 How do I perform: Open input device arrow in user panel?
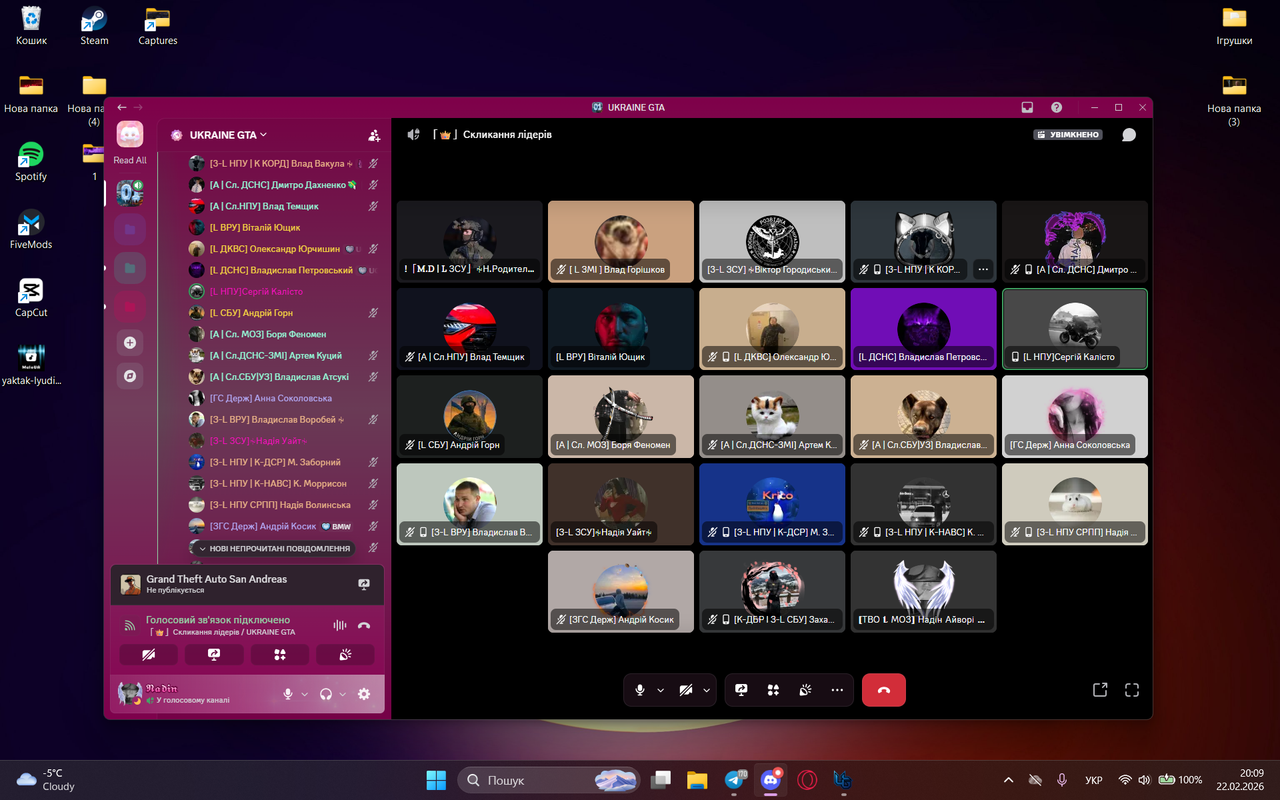[304, 694]
